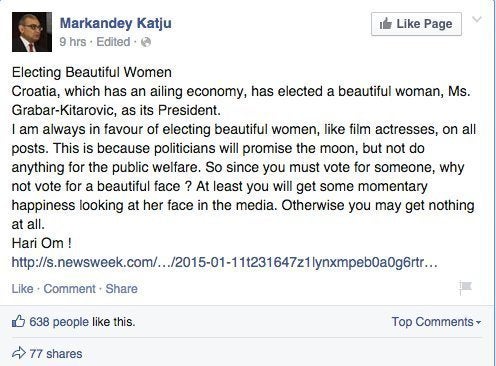Like this post
The width and height of the screenshot is (496, 366).
click(x=22, y=289)
